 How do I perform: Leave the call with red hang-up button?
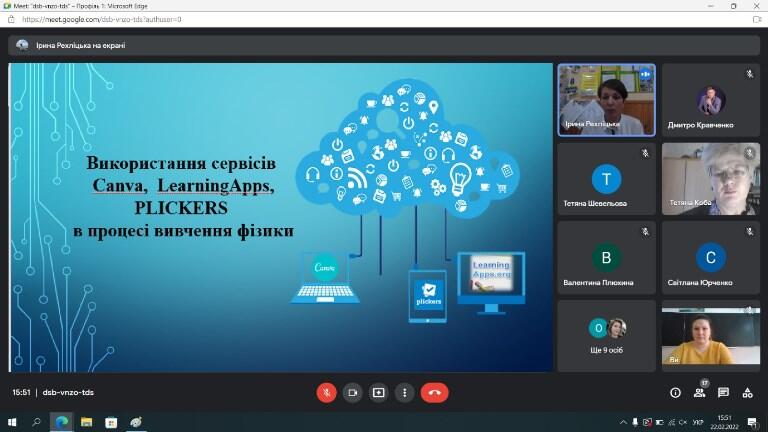pos(434,392)
